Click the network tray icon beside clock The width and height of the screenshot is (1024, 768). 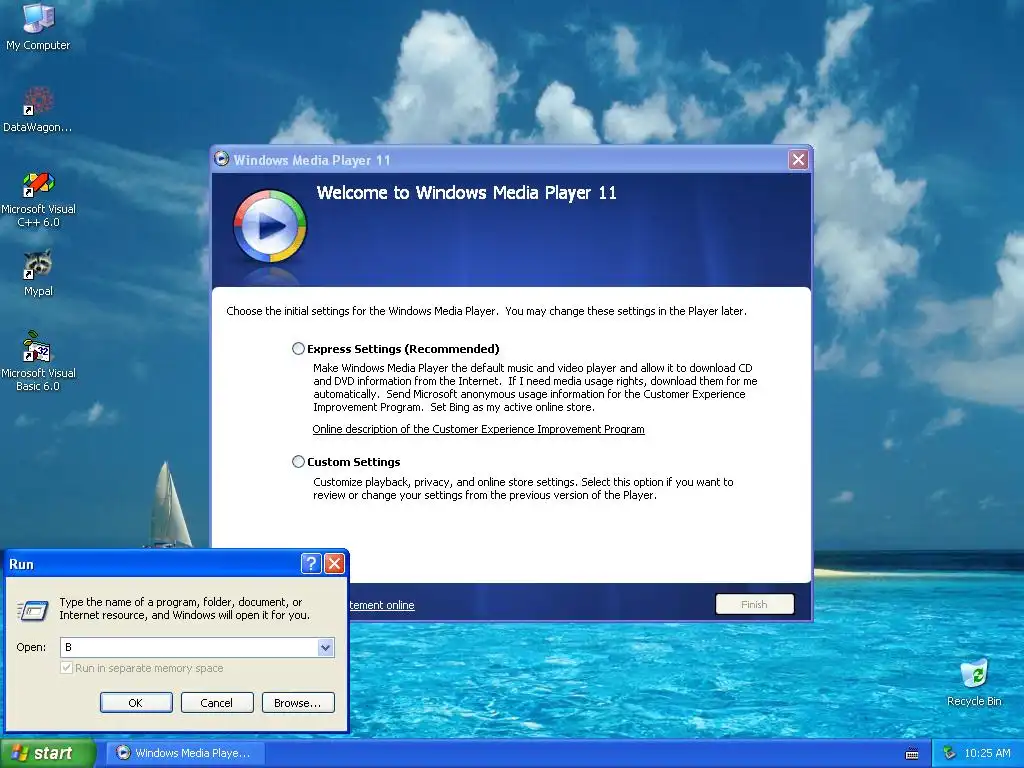click(x=950, y=753)
